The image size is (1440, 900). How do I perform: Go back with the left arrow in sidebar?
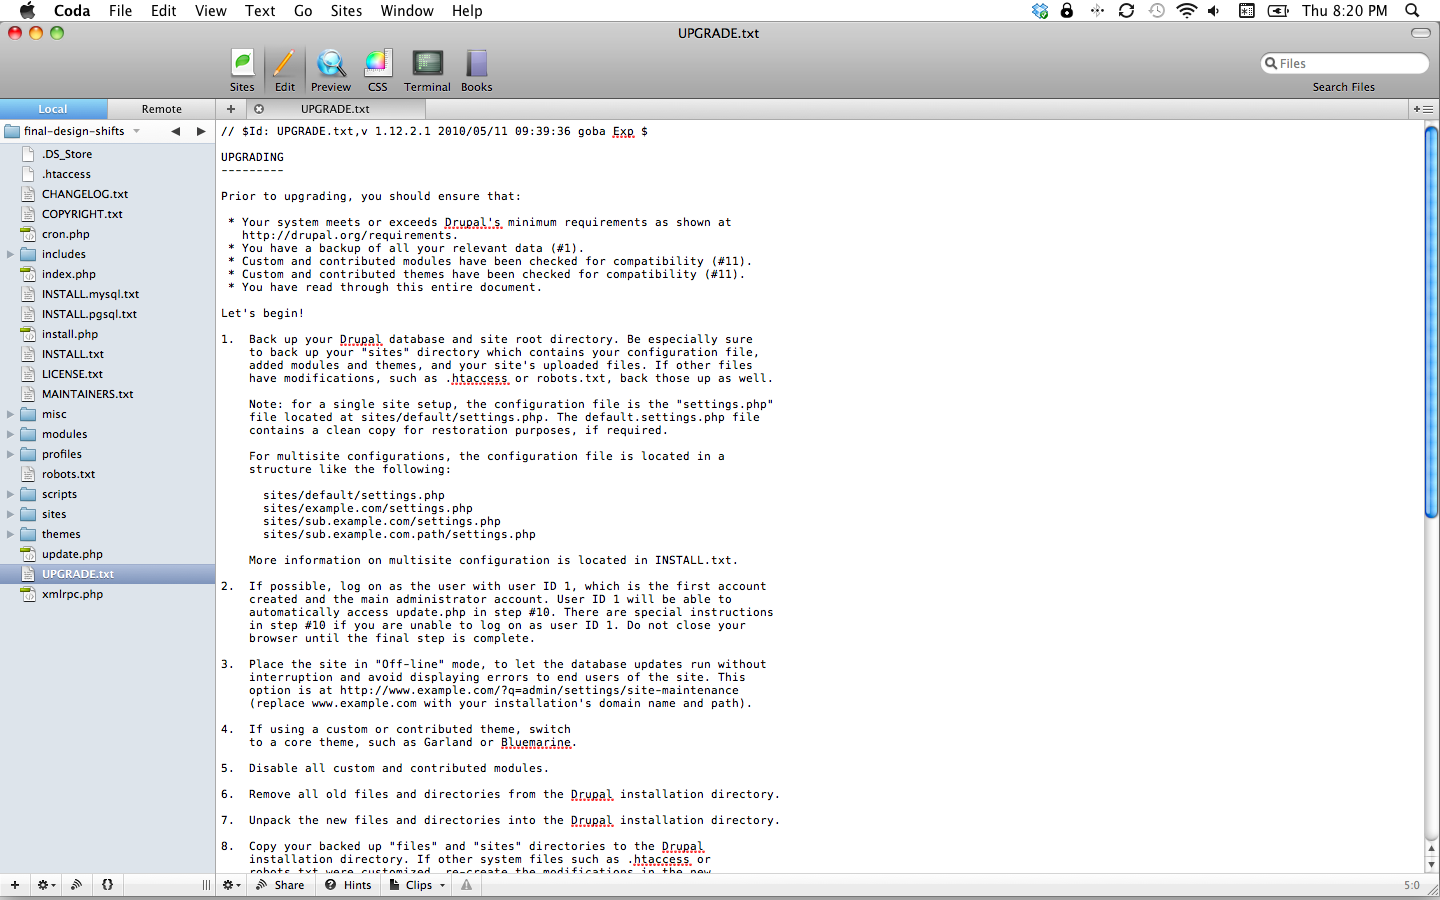coord(176,131)
